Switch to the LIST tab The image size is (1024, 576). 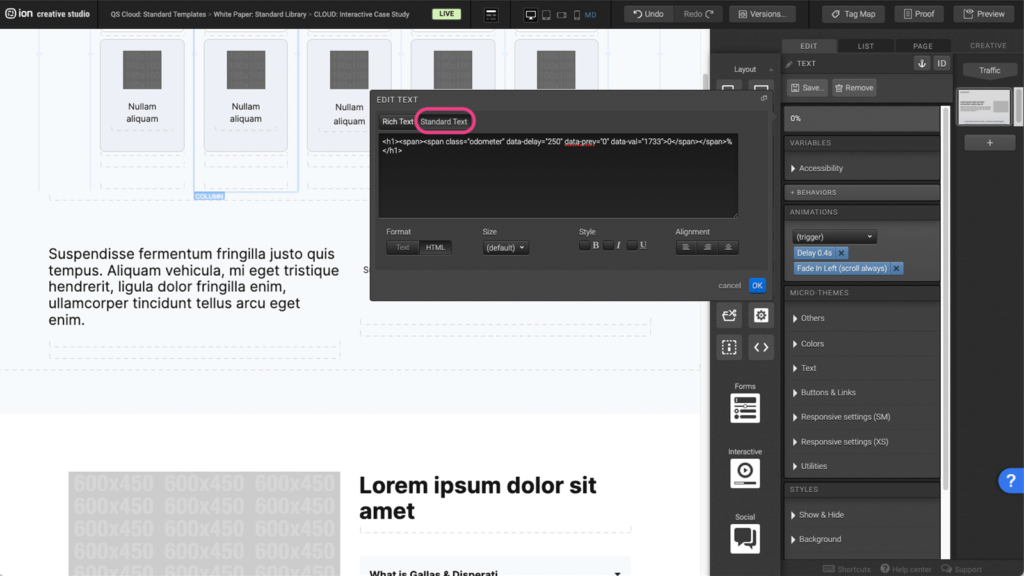tap(865, 46)
